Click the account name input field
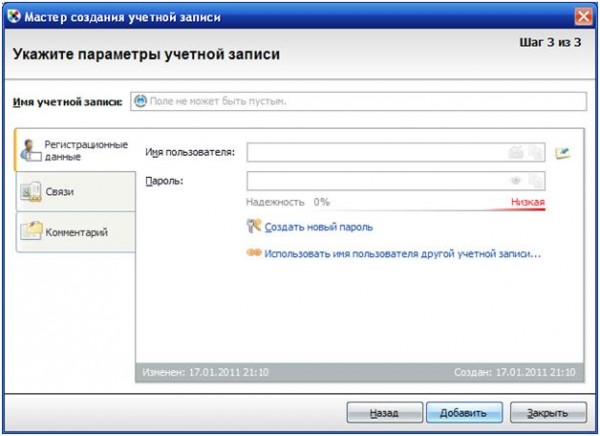 pos(358,101)
